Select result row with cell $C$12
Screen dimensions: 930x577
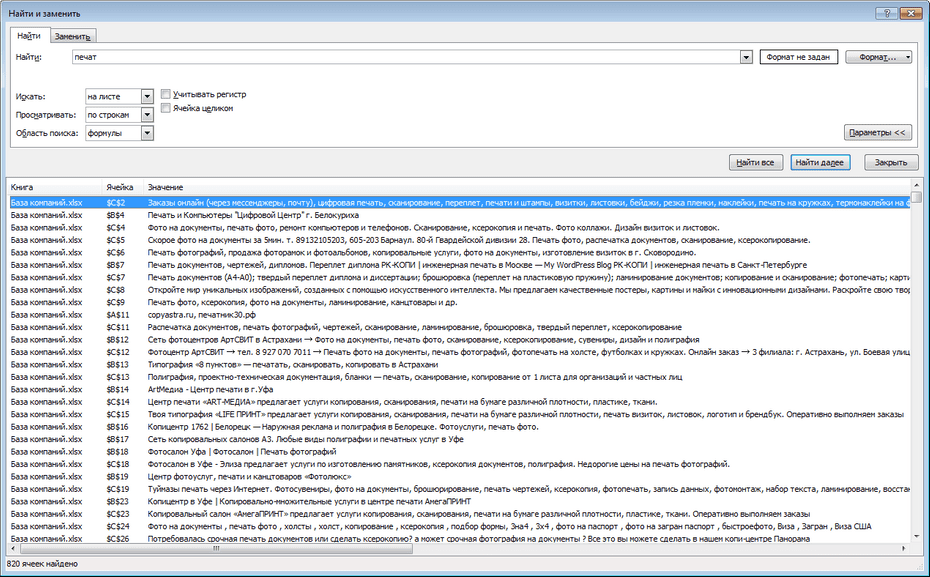point(459,352)
